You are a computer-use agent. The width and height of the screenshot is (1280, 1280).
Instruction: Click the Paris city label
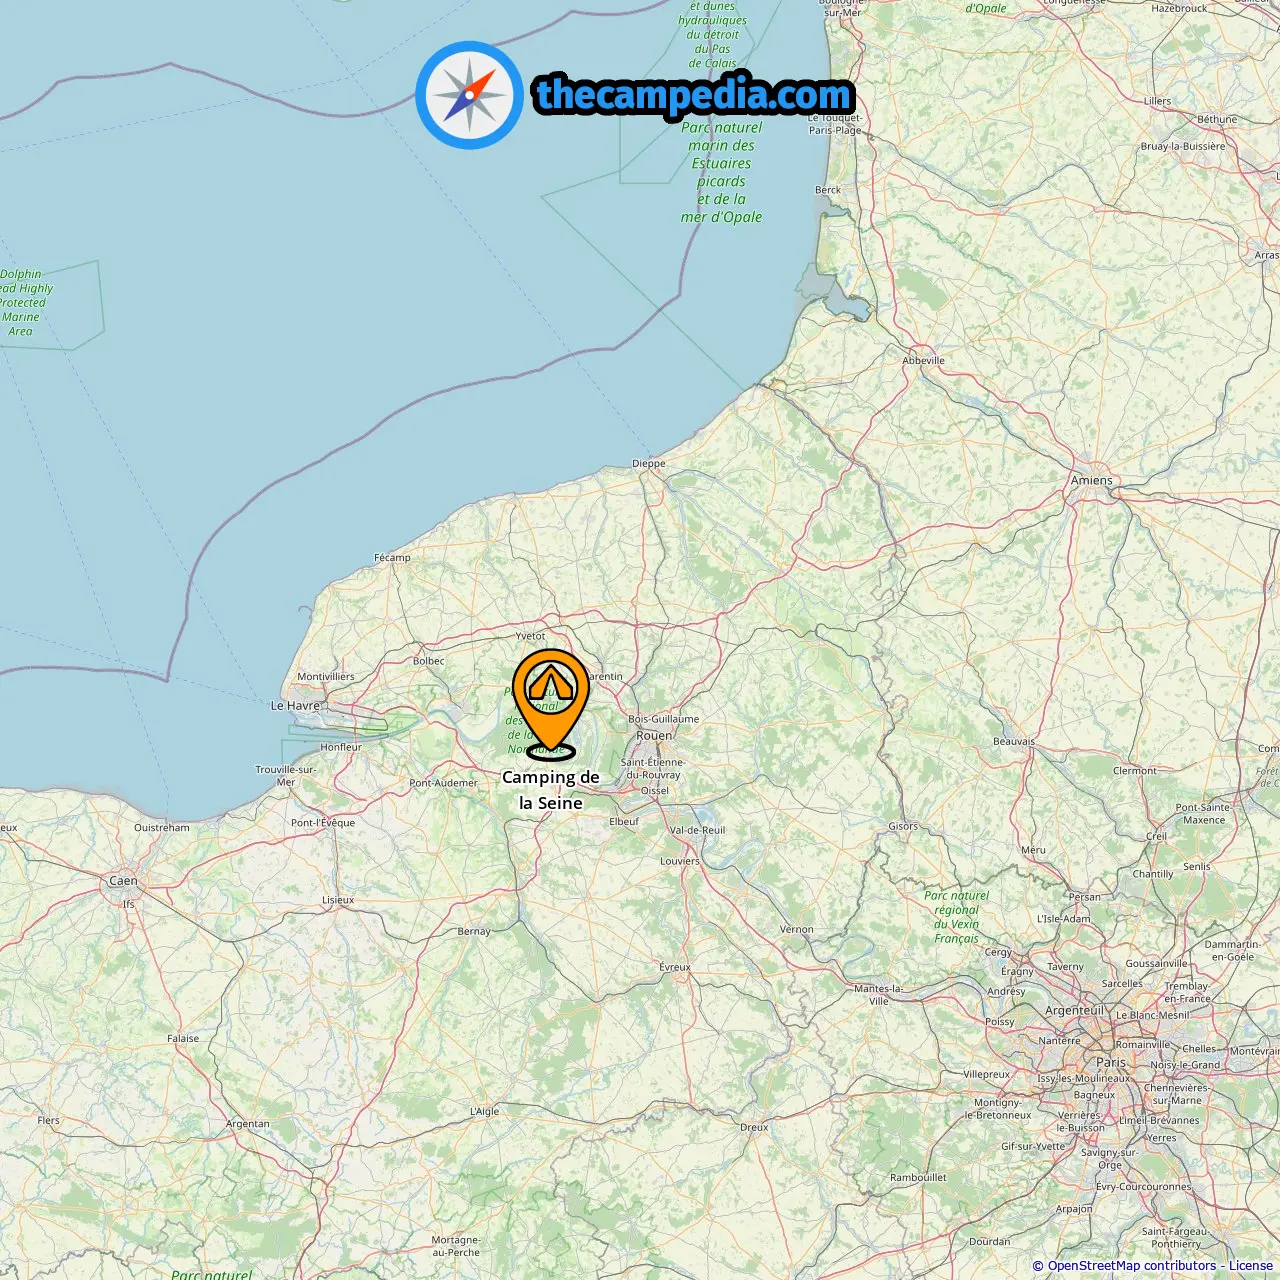click(x=1111, y=1062)
